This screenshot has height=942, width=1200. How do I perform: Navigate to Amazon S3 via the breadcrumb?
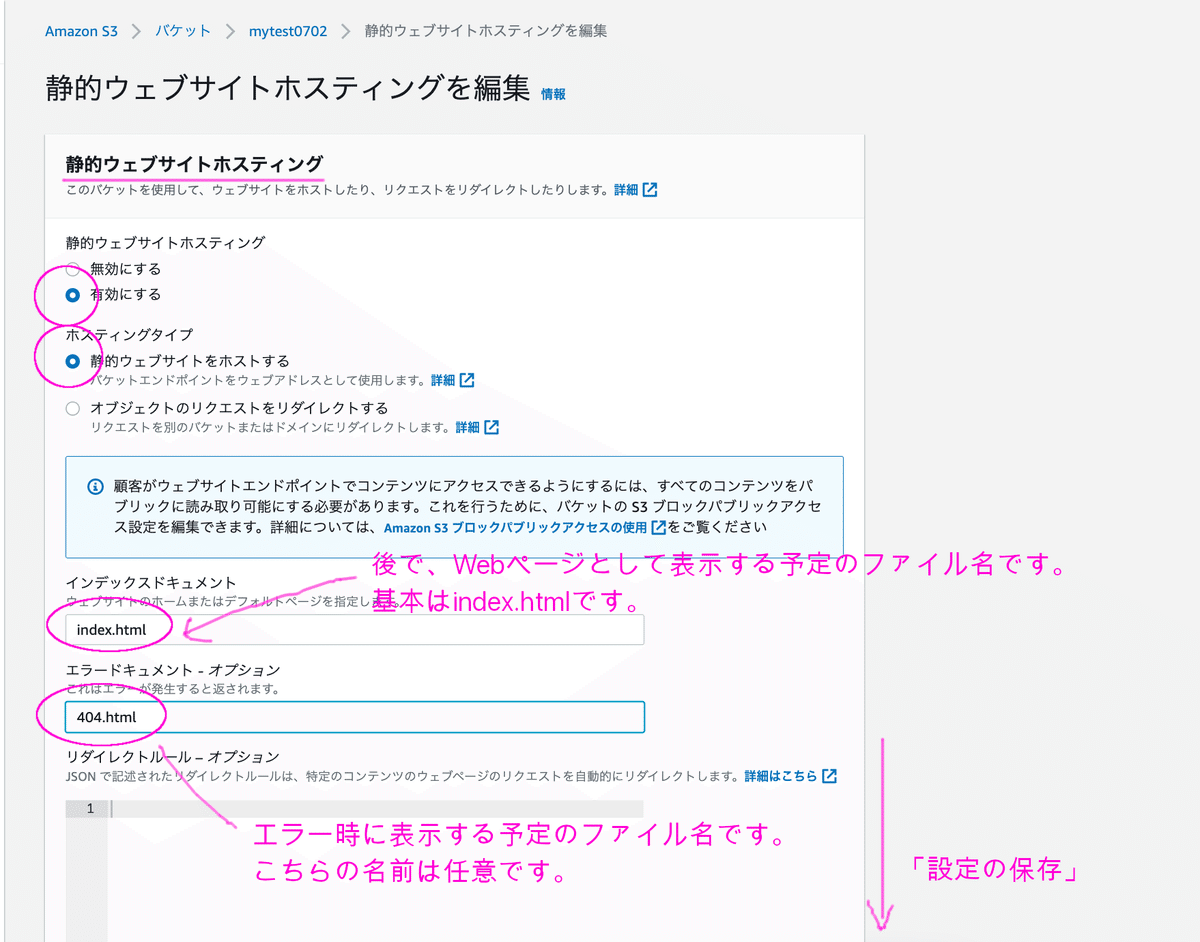[x=81, y=31]
